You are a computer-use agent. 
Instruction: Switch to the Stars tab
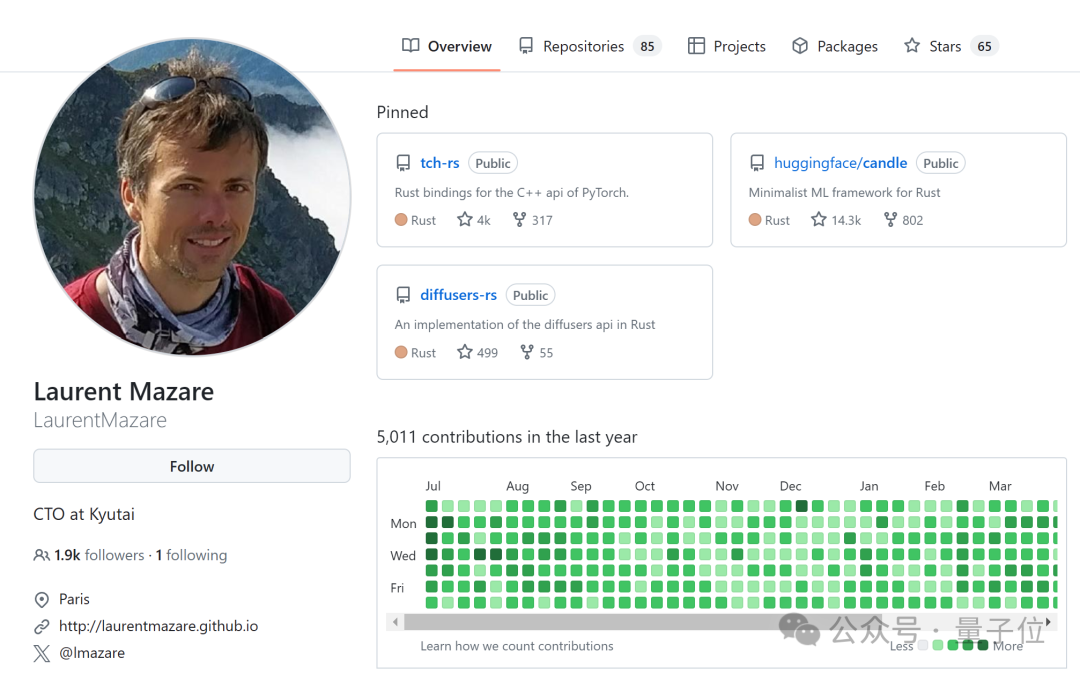(x=944, y=46)
